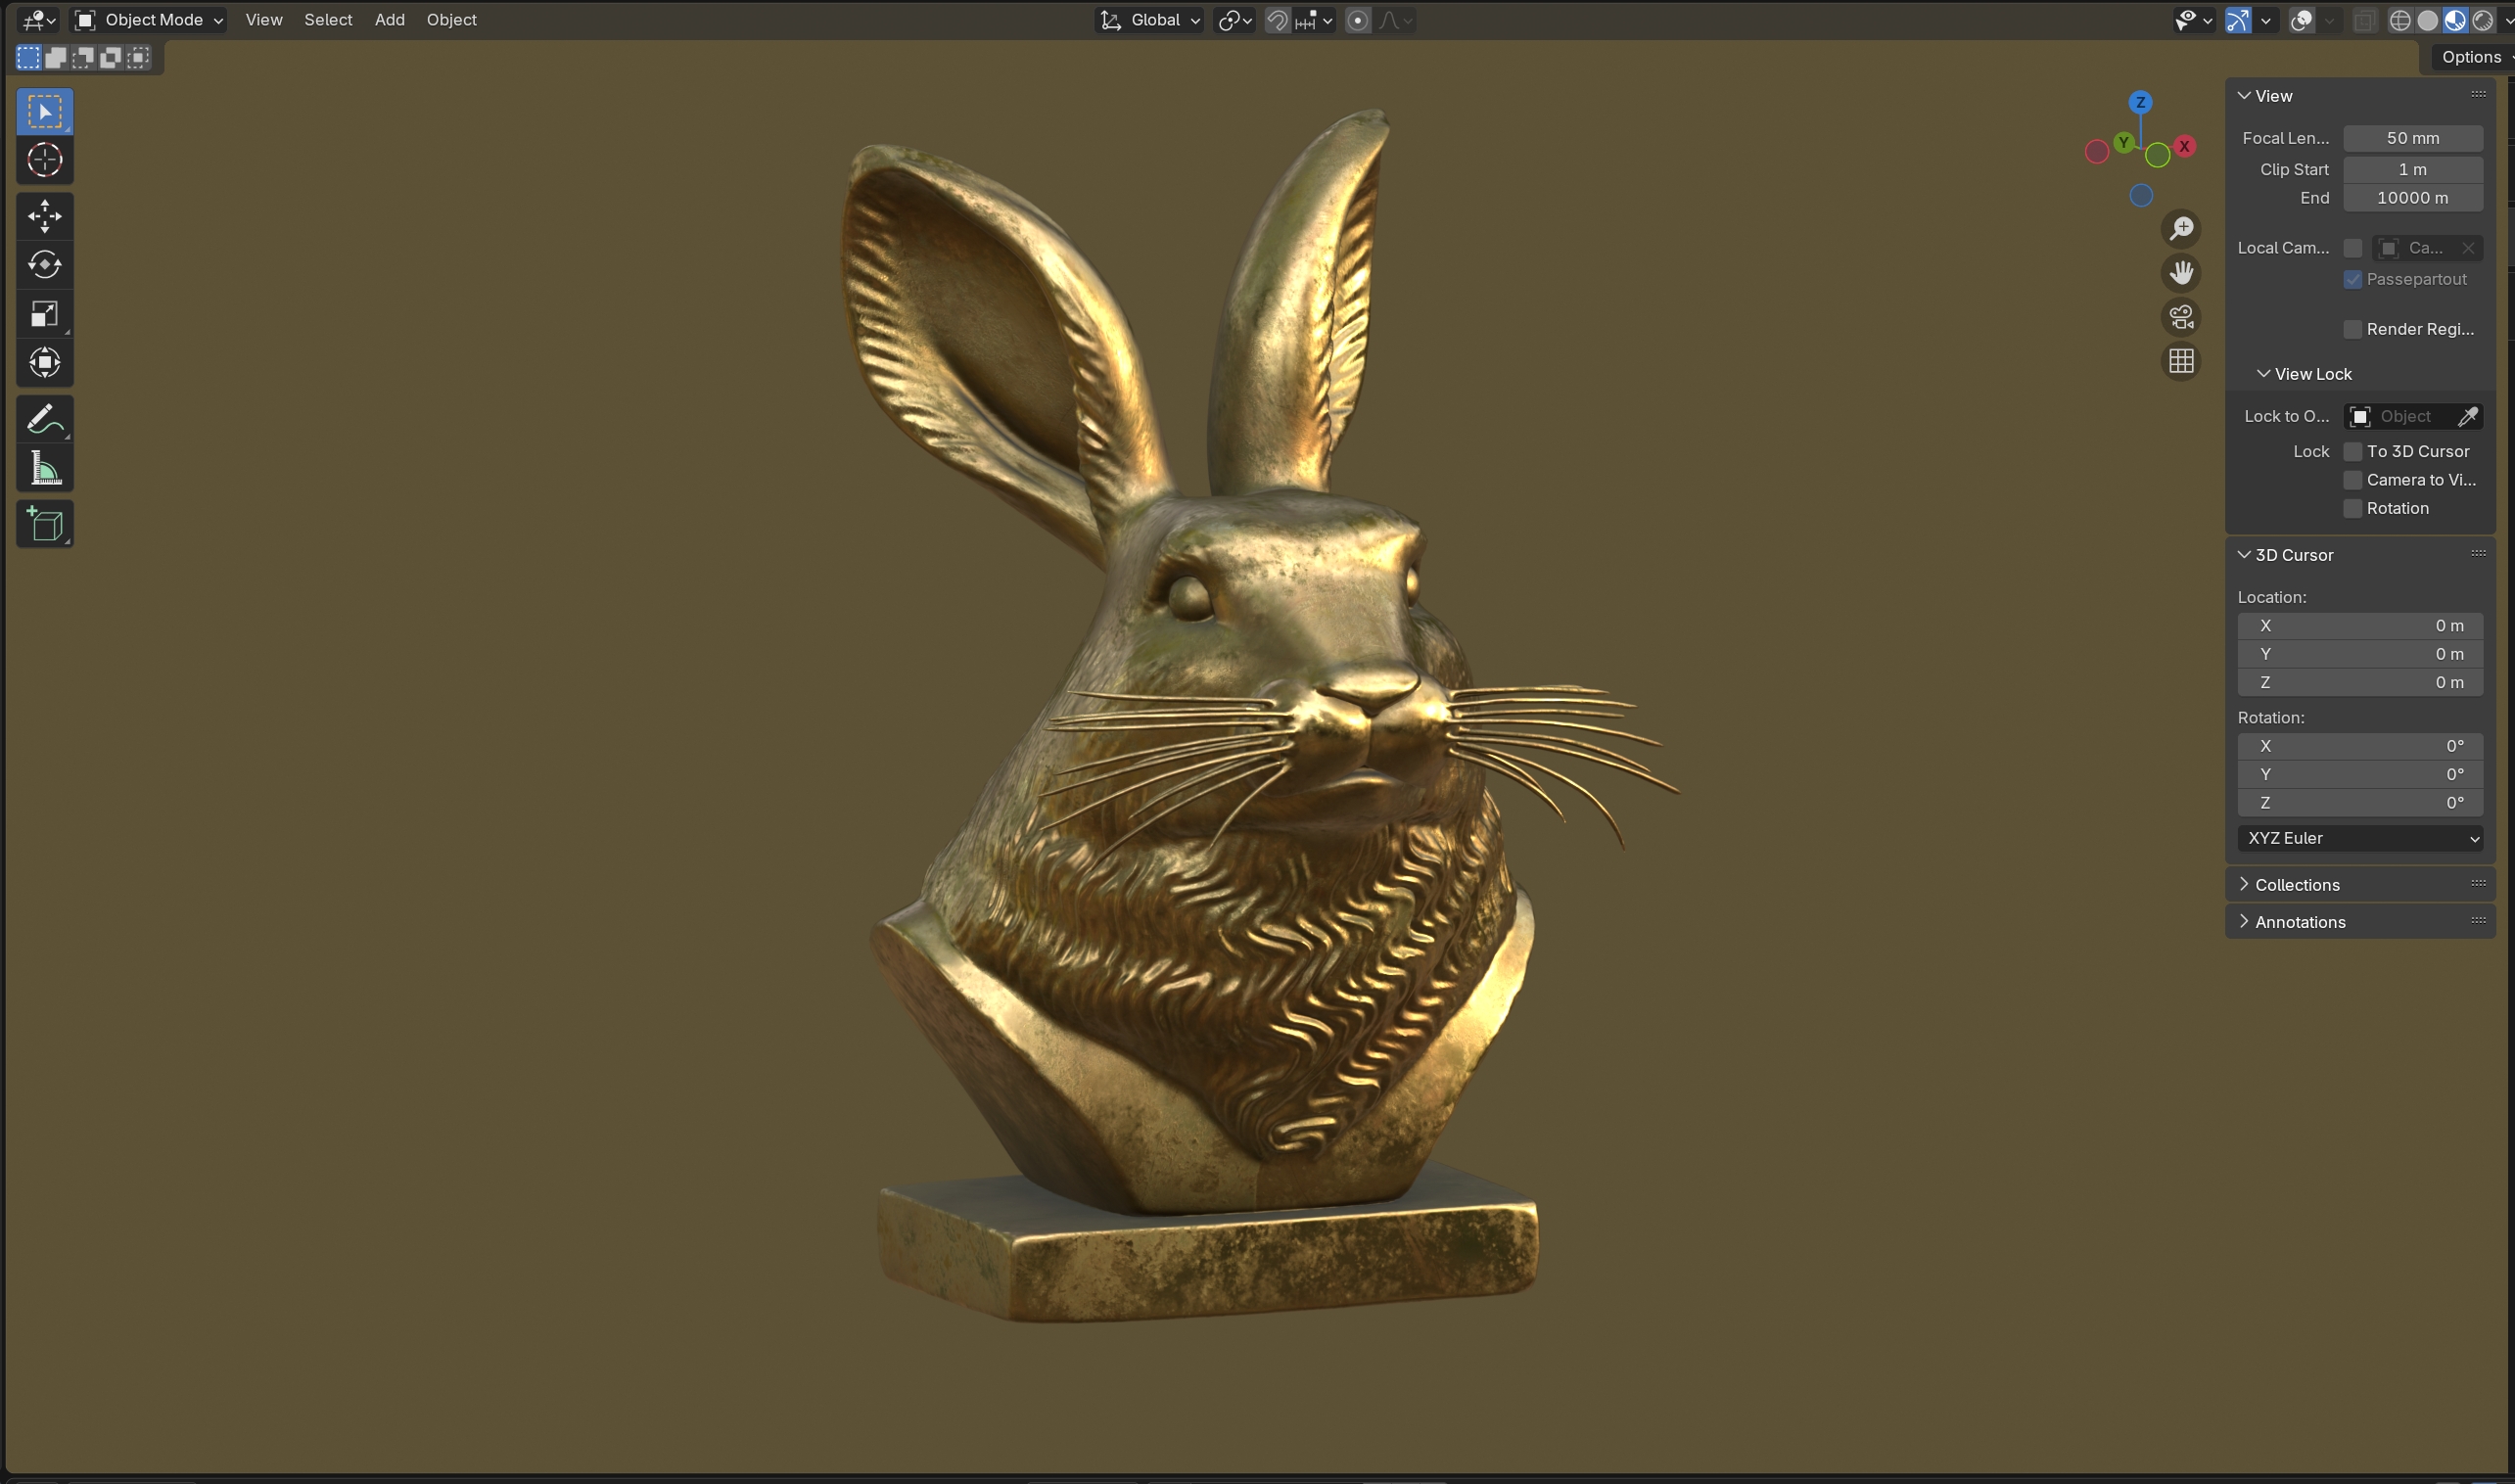Activate the Move tool
Screen dimensions: 2515x1484
pyautogui.click(x=44, y=216)
